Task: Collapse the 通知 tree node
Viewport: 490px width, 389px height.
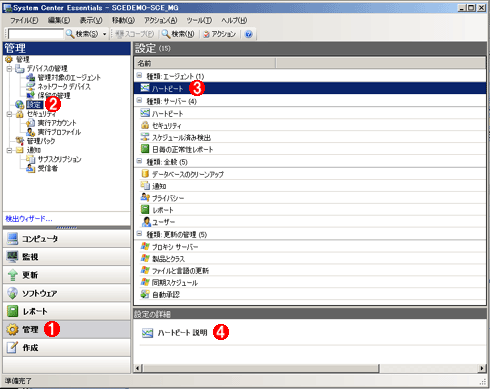Action: coord(9,150)
